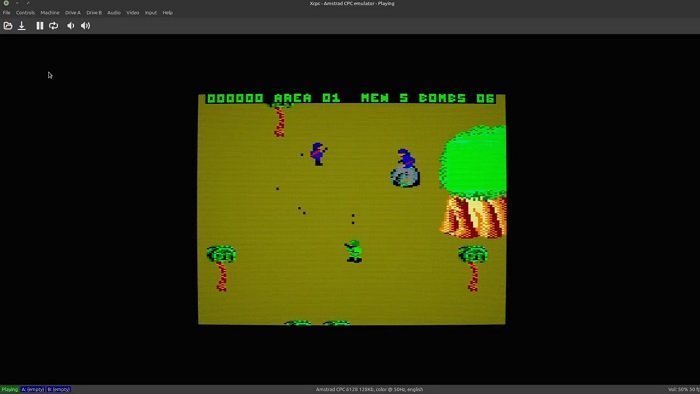Open the Help menu
700x394 pixels.
click(167, 12)
